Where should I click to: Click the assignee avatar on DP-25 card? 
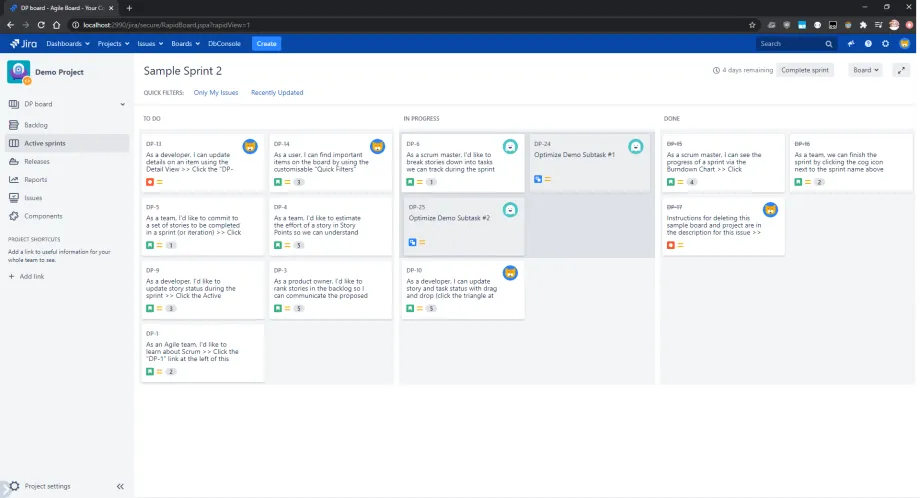click(x=510, y=209)
